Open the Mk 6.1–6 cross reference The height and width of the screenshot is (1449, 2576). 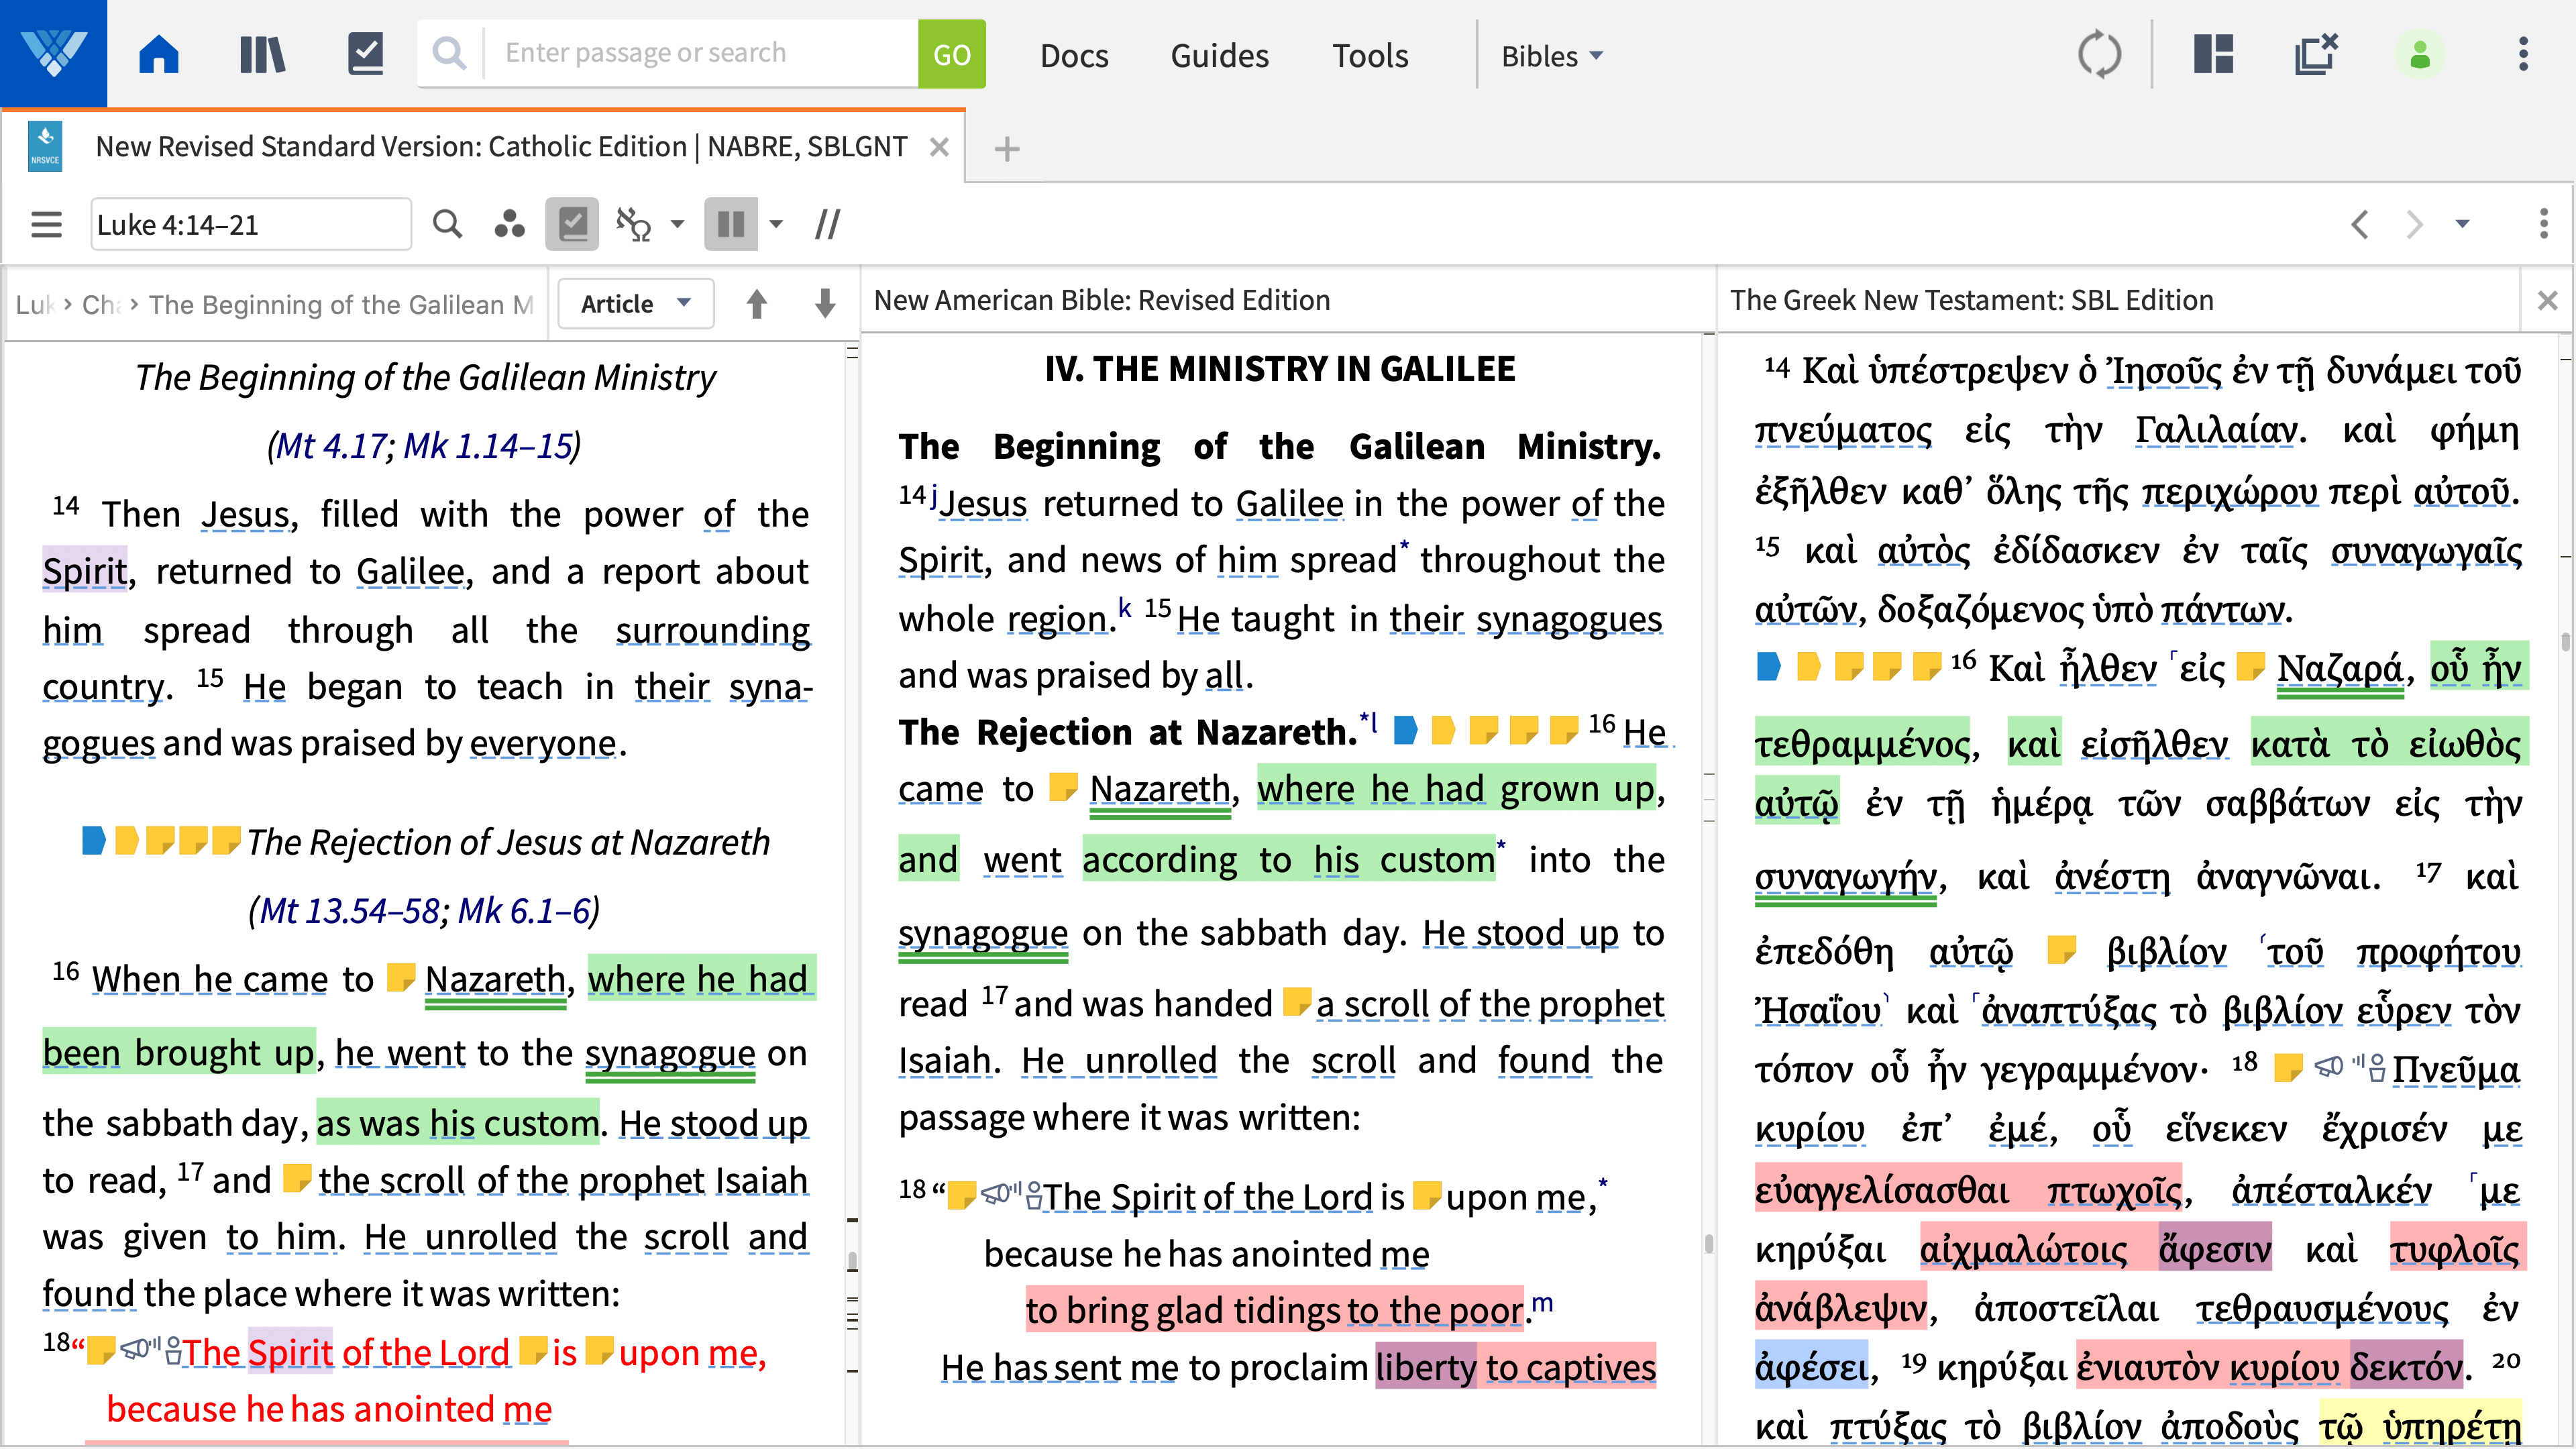524,910
